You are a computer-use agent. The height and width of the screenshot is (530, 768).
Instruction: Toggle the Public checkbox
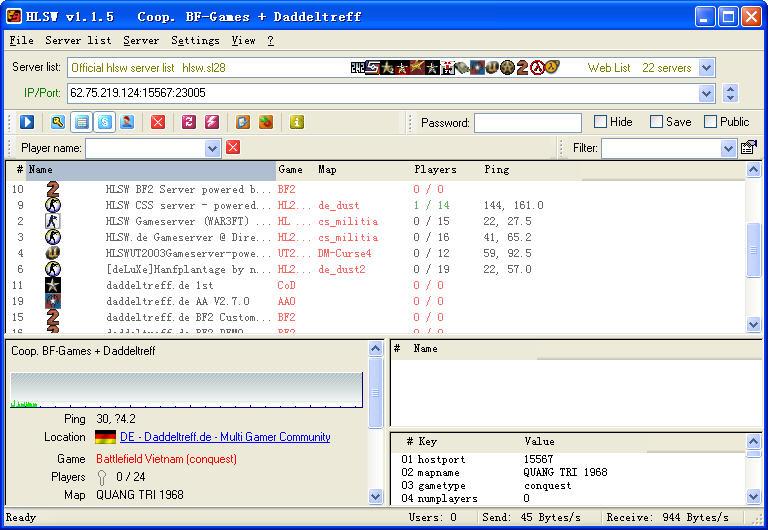pos(711,122)
